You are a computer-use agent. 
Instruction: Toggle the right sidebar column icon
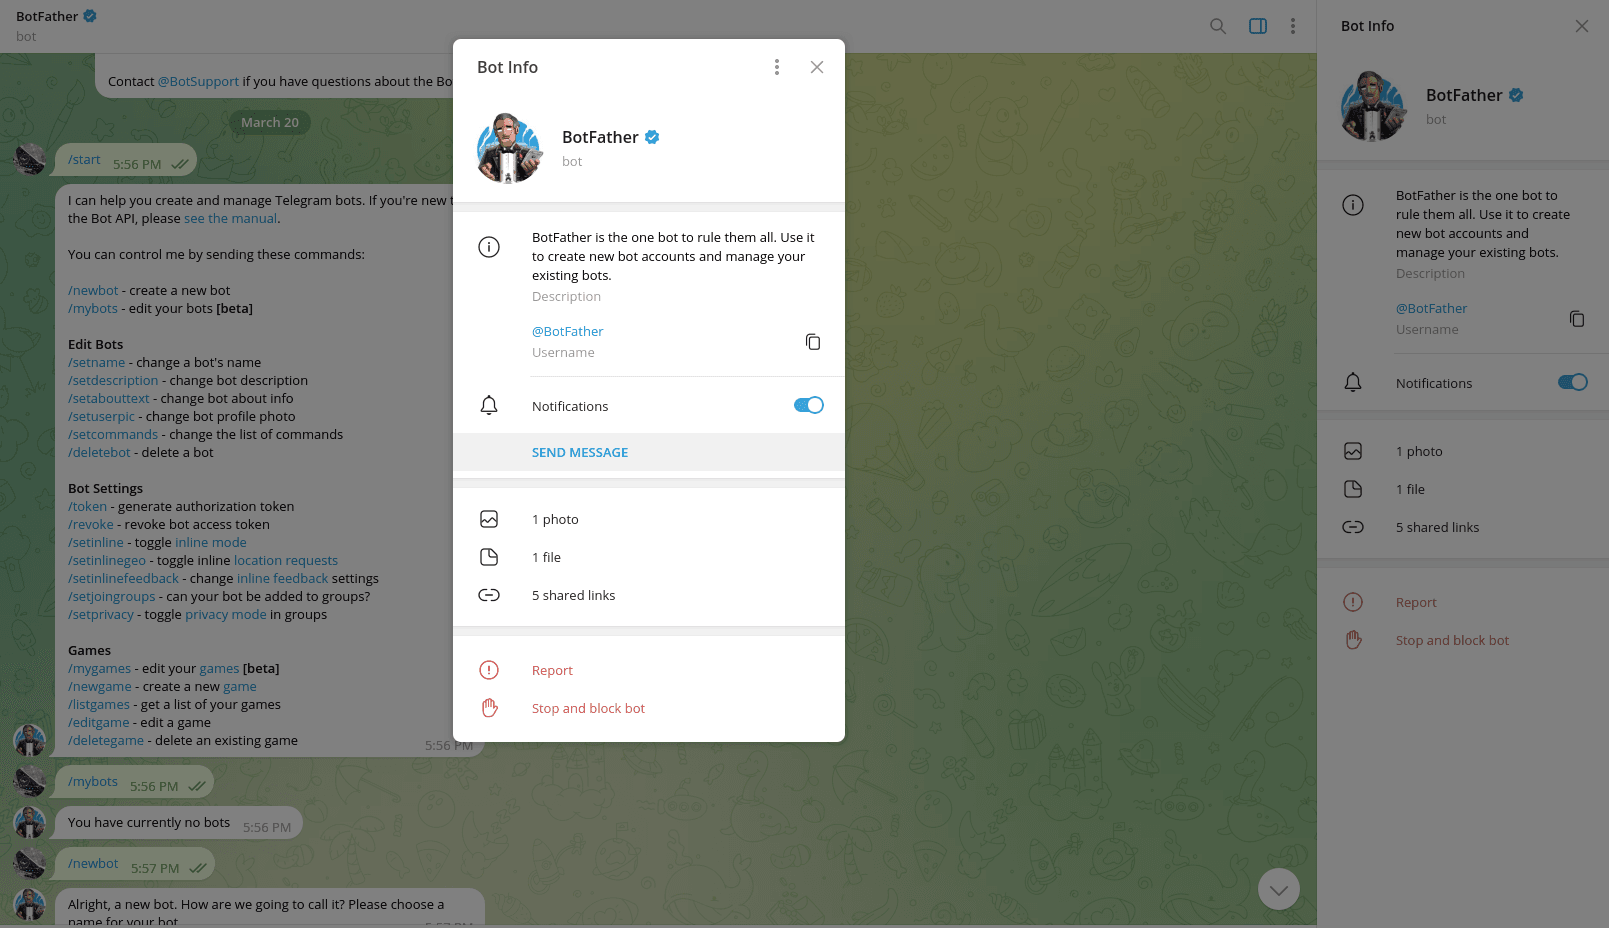point(1258,26)
